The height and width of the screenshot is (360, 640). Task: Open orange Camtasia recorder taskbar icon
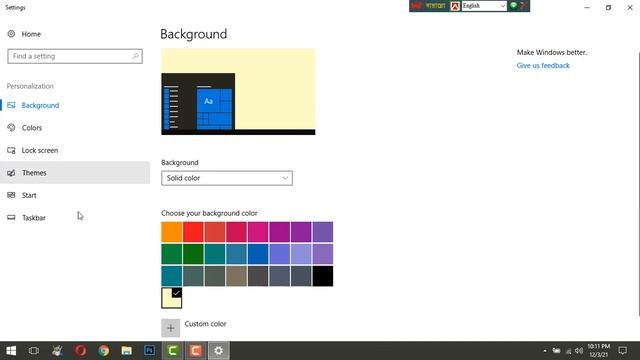(196, 351)
